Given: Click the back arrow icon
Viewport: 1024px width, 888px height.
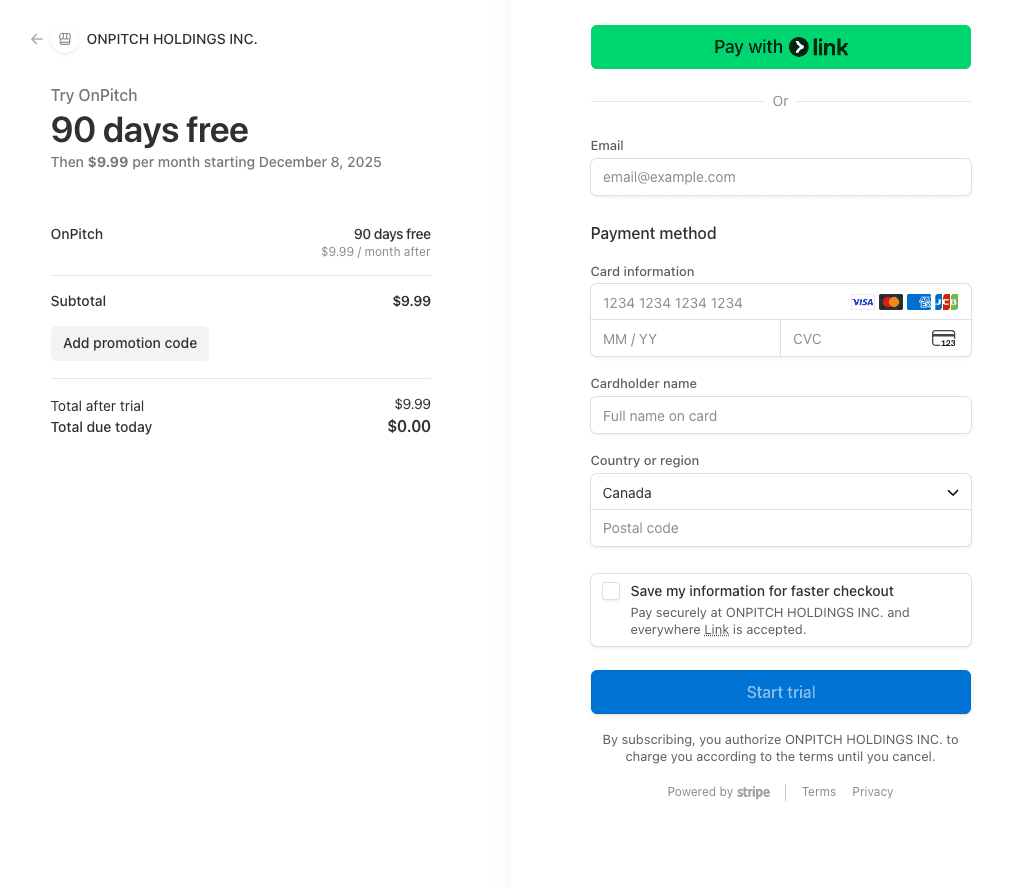Looking at the screenshot, I should click(37, 39).
